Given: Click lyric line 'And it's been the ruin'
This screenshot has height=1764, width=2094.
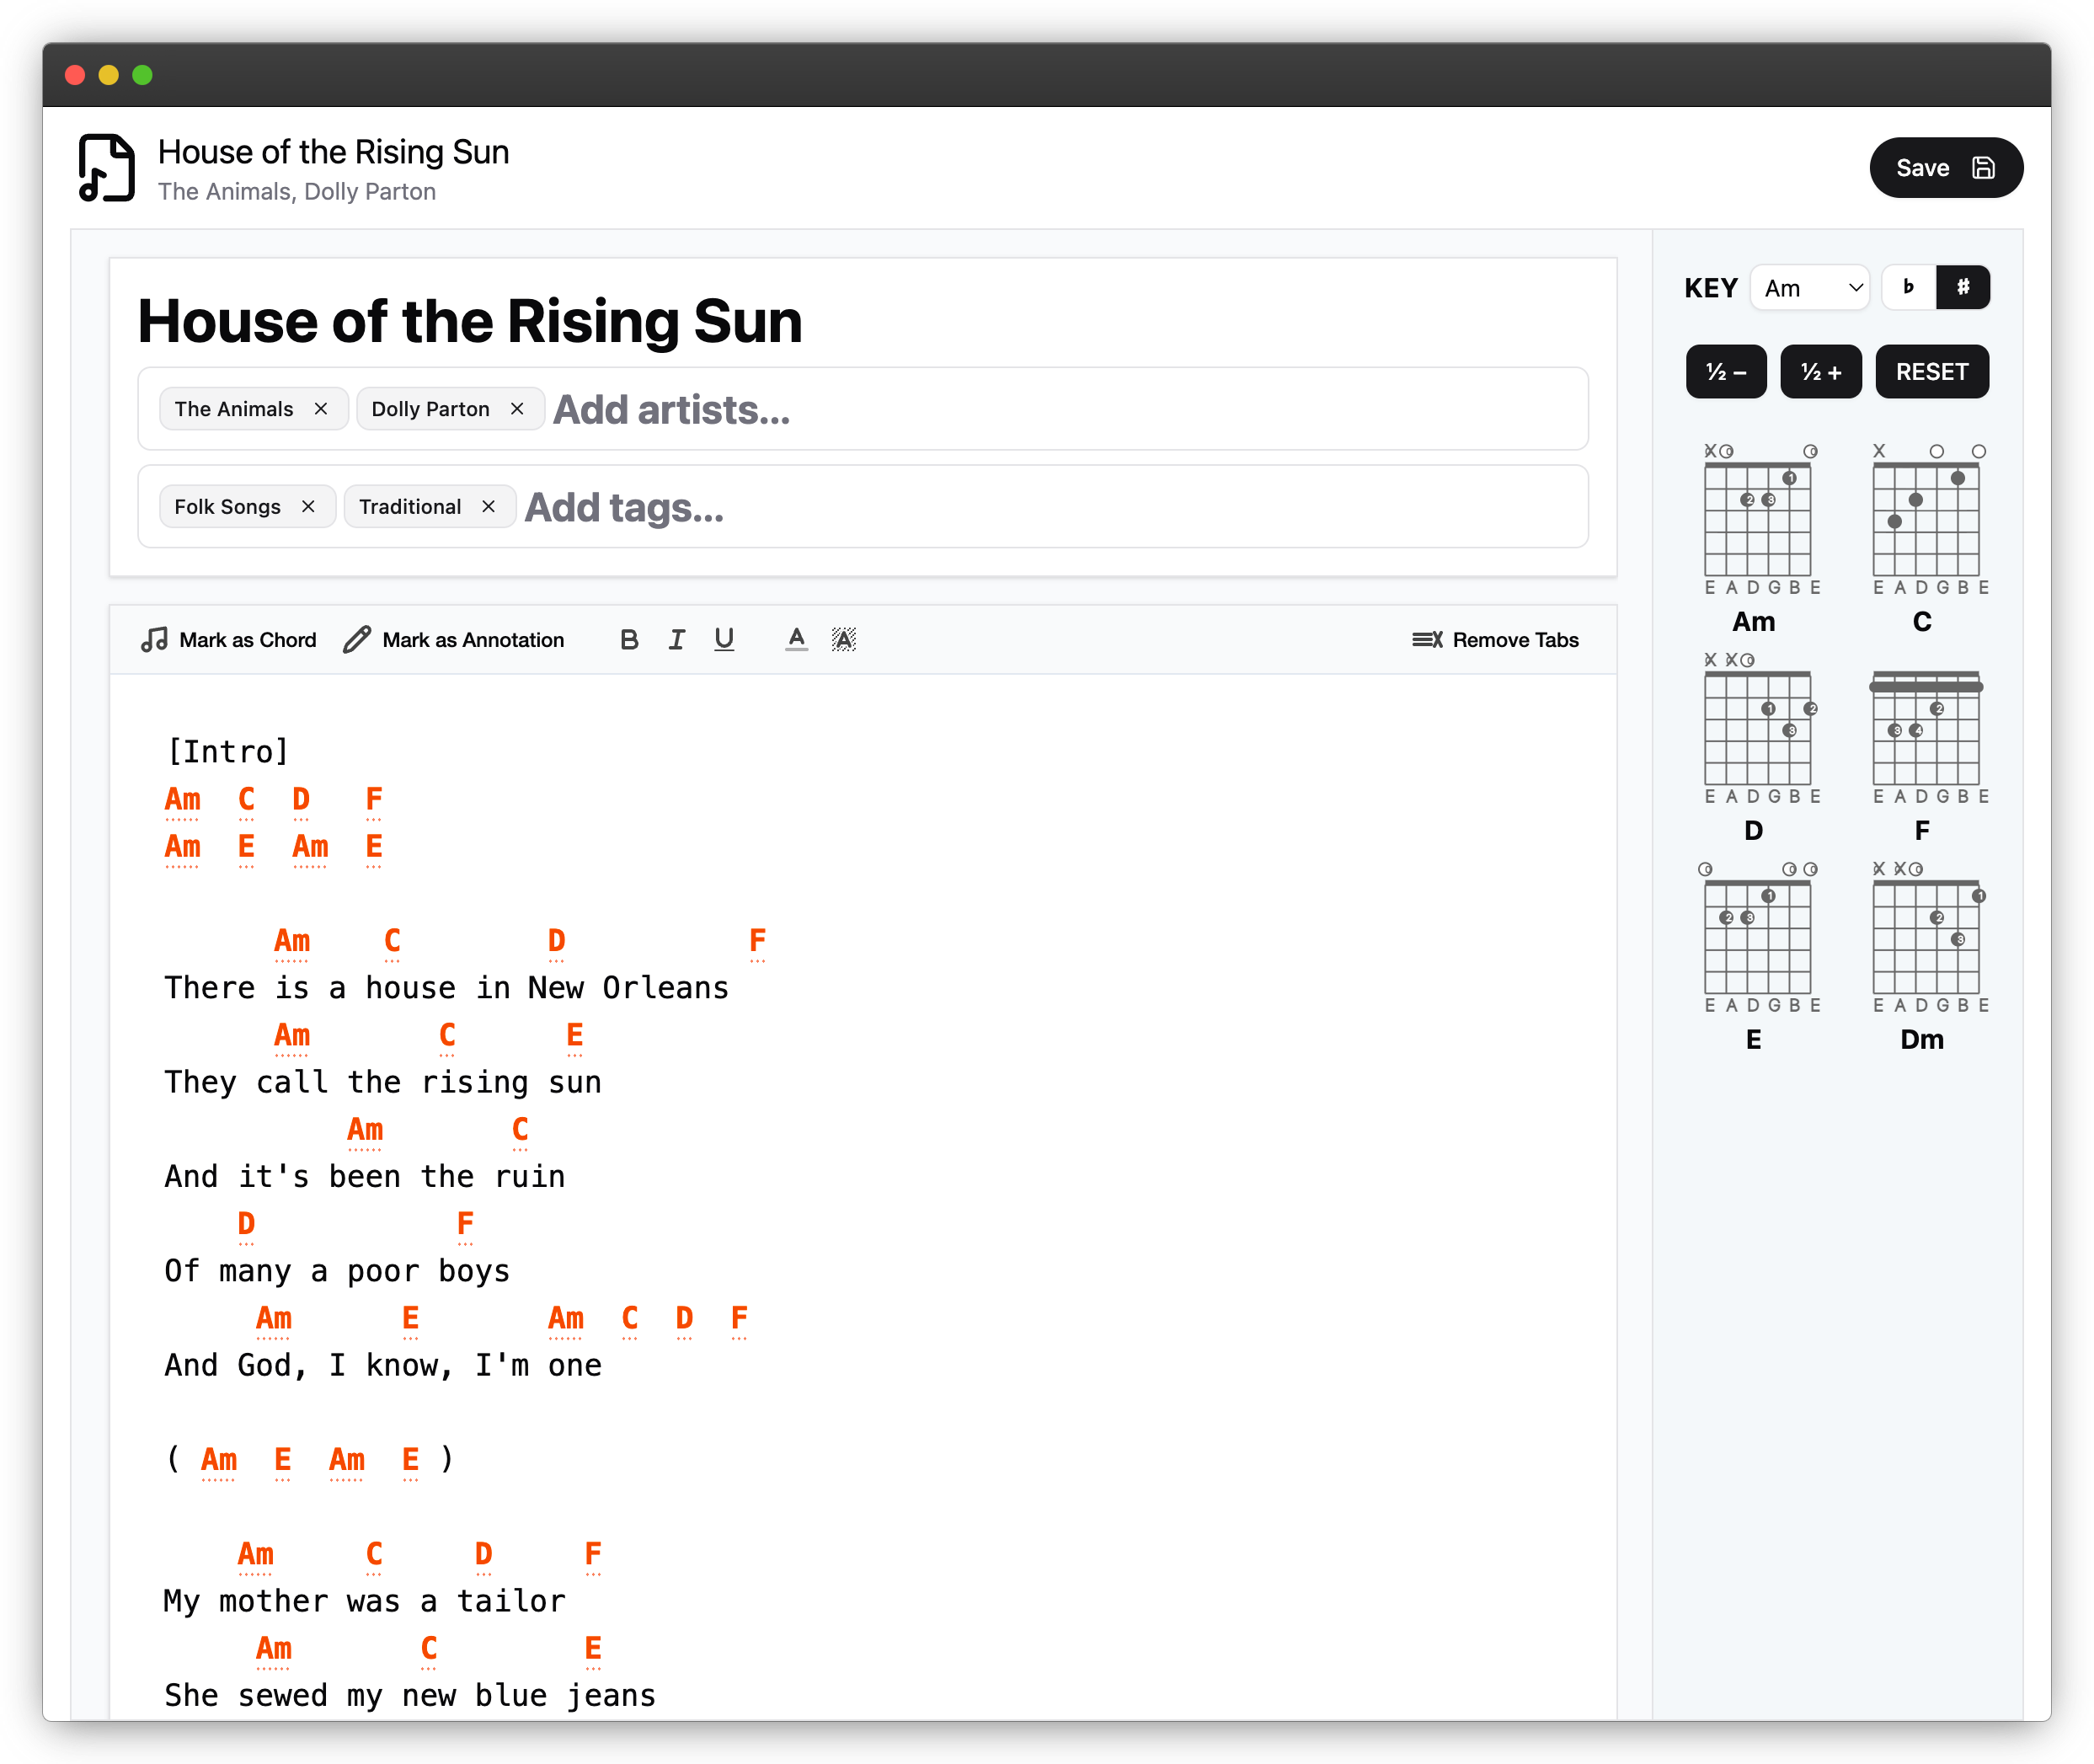Looking at the screenshot, I should pyautogui.click(x=365, y=1177).
